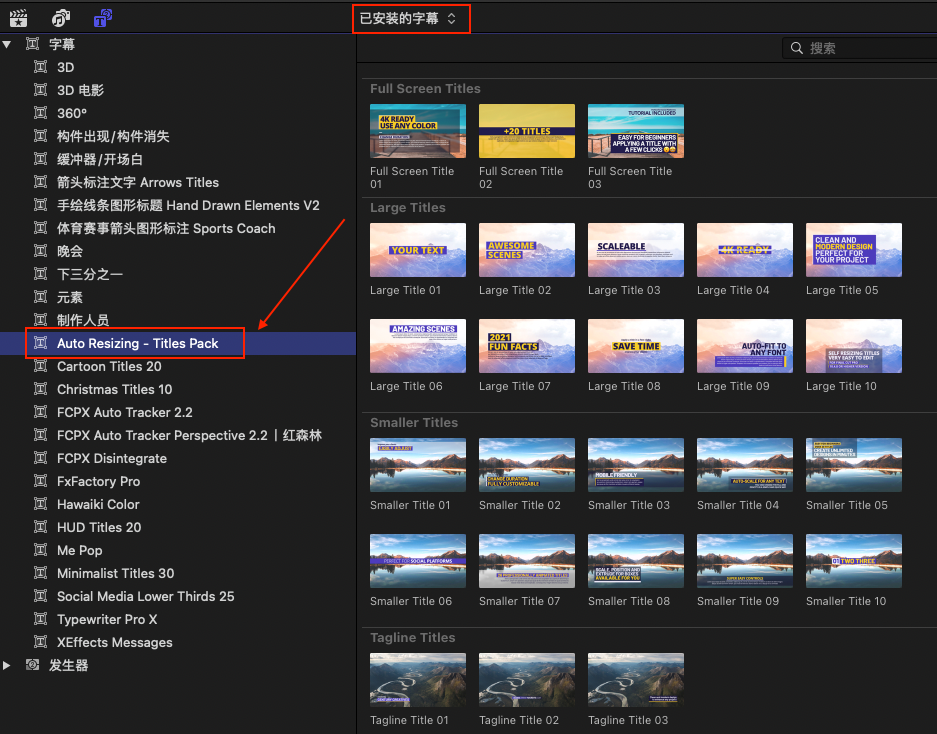937x734 pixels.
Task: Select Smaller Title 01 thumbnail
Action: pos(418,465)
